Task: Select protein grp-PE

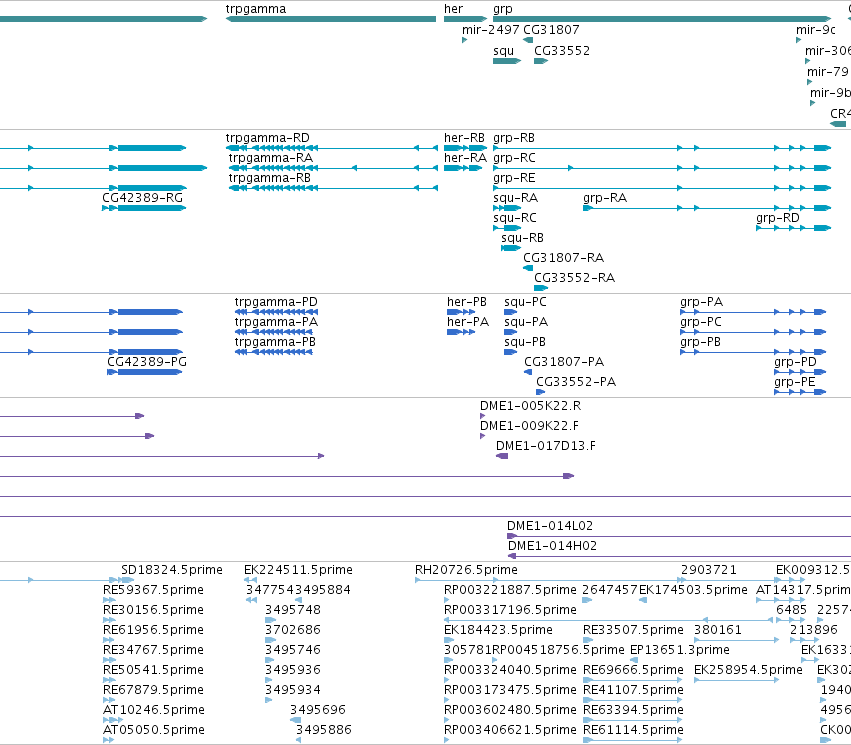Action: tap(800, 392)
